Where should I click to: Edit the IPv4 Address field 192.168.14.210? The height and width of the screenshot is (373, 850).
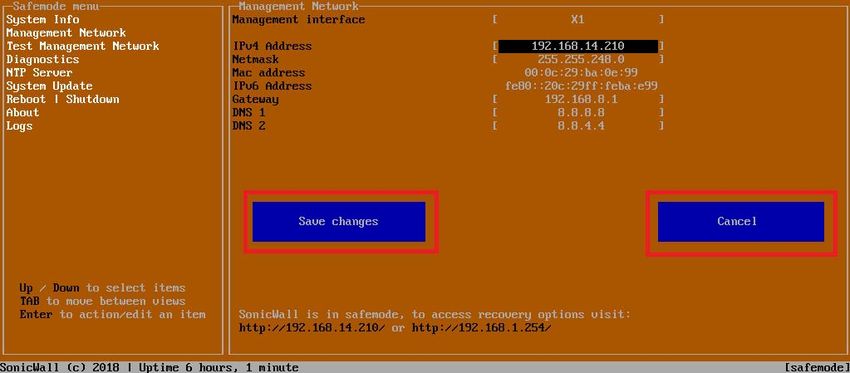pos(578,46)
